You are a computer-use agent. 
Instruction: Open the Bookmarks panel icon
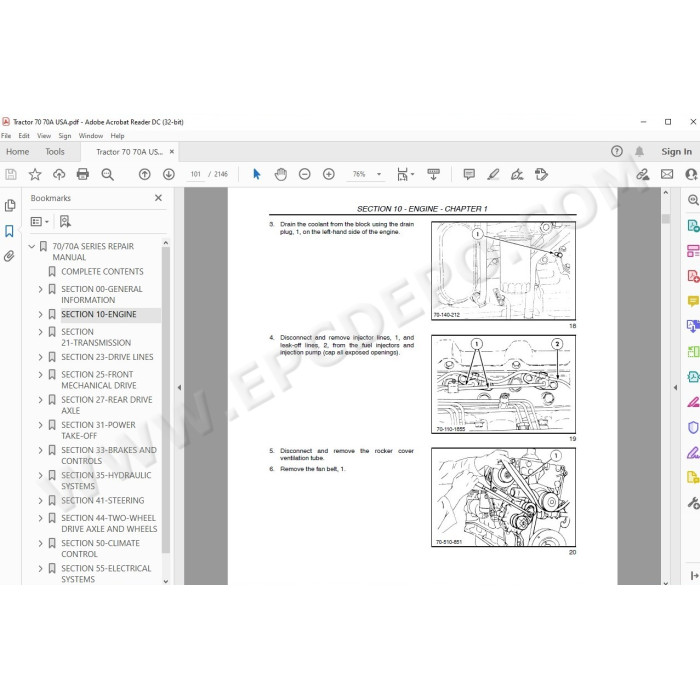click(9, 231)
